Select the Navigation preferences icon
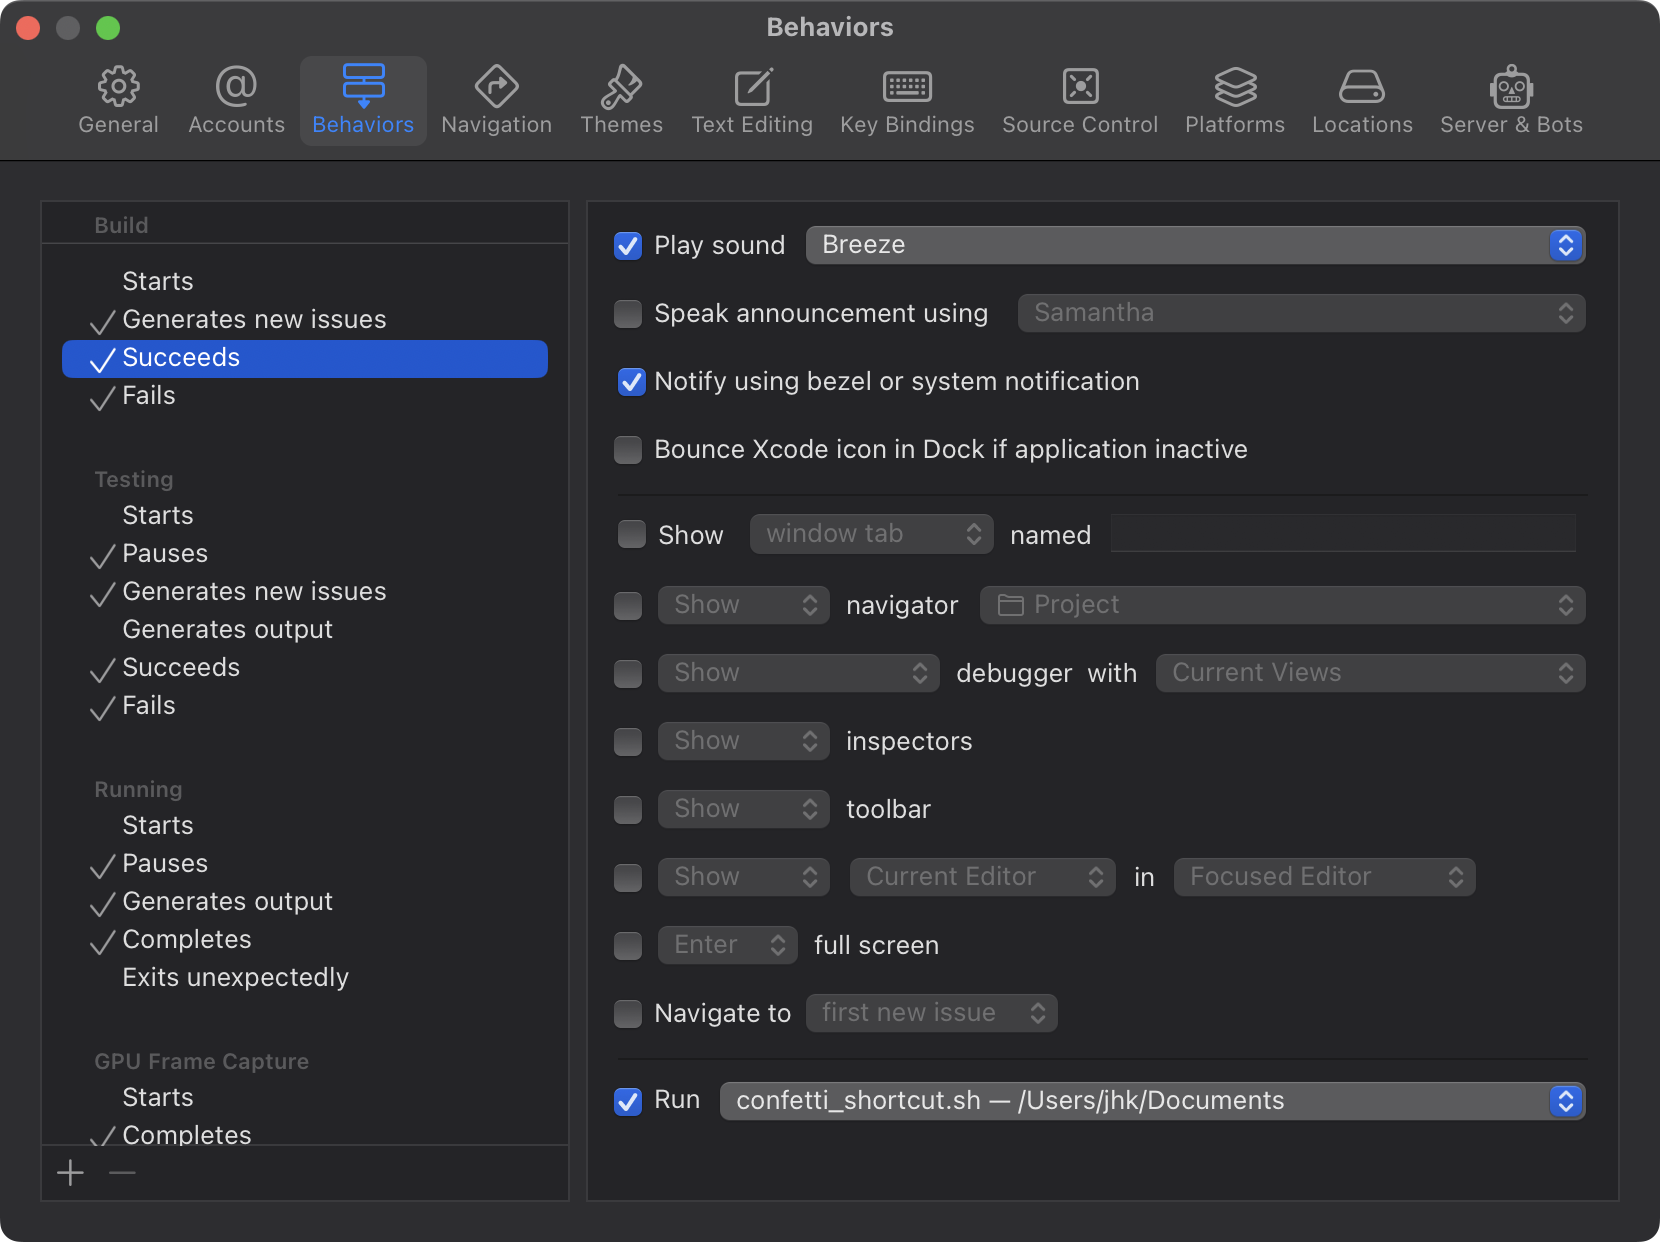 click(496, 98)
